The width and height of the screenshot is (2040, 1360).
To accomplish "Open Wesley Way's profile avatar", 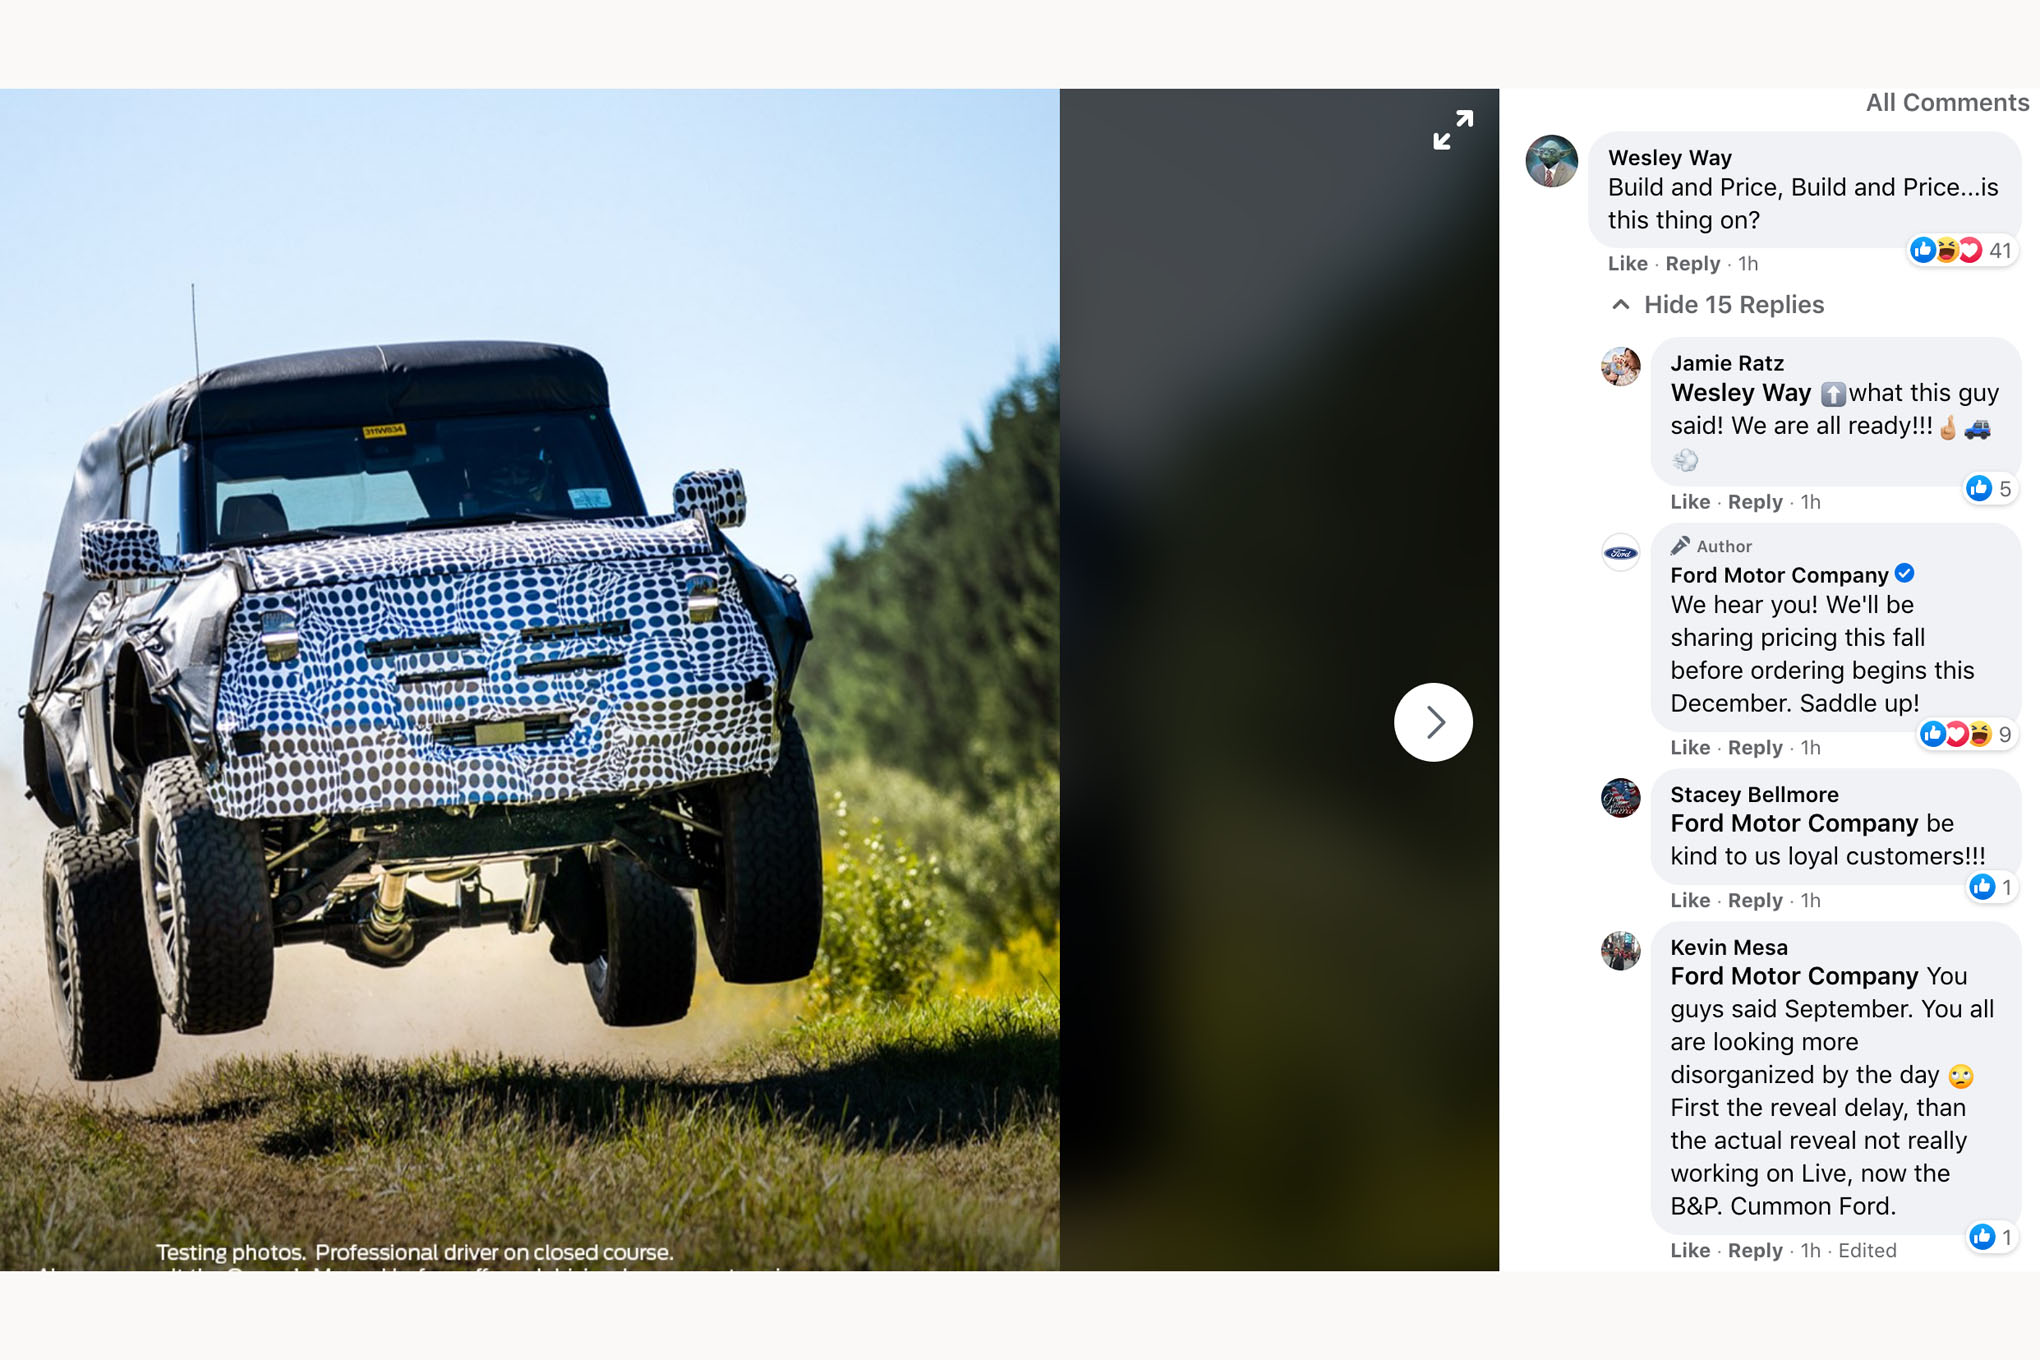I will point(1551,161).
